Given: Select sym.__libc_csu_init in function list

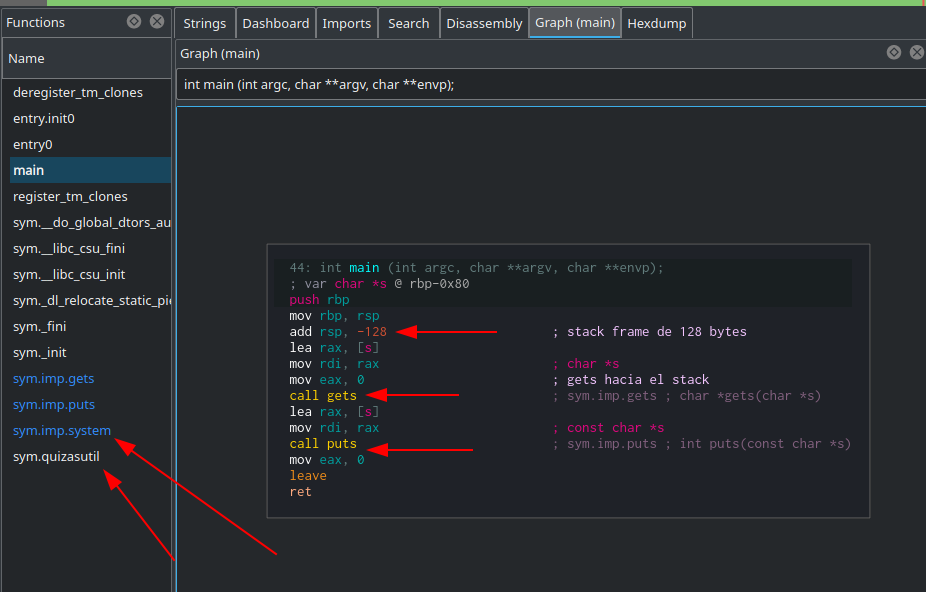Looking at the screenshot, I should click(x=69, y=275).
